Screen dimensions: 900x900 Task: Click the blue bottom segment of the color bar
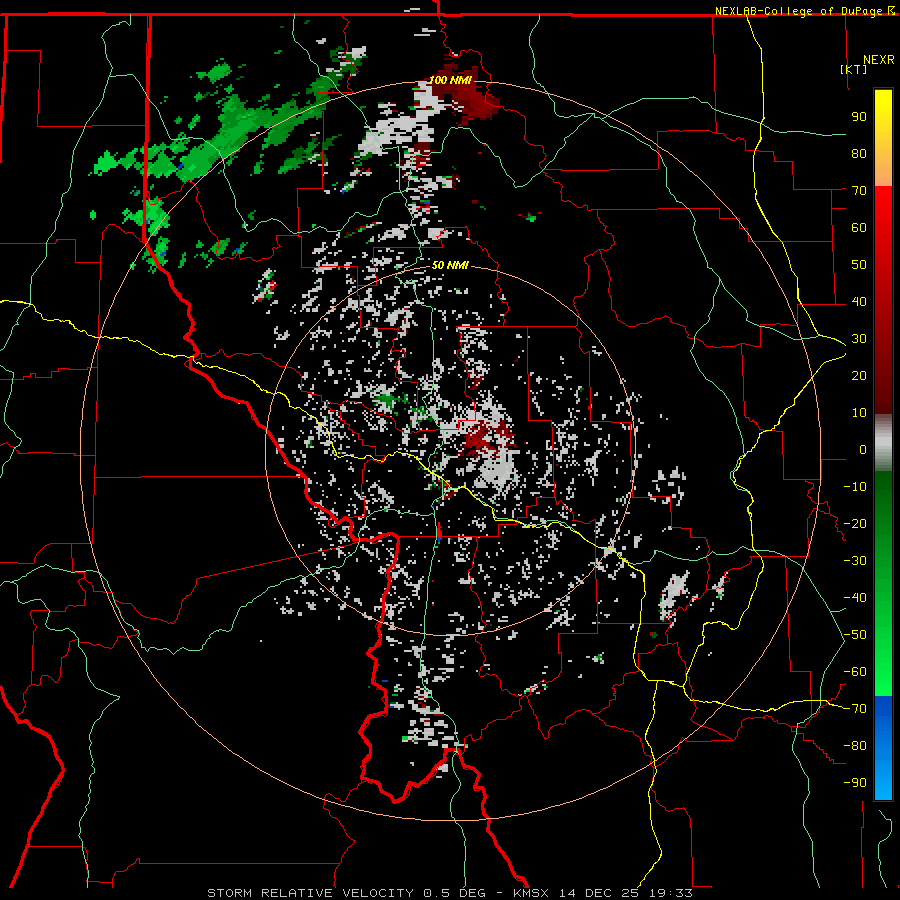[883, 748]
